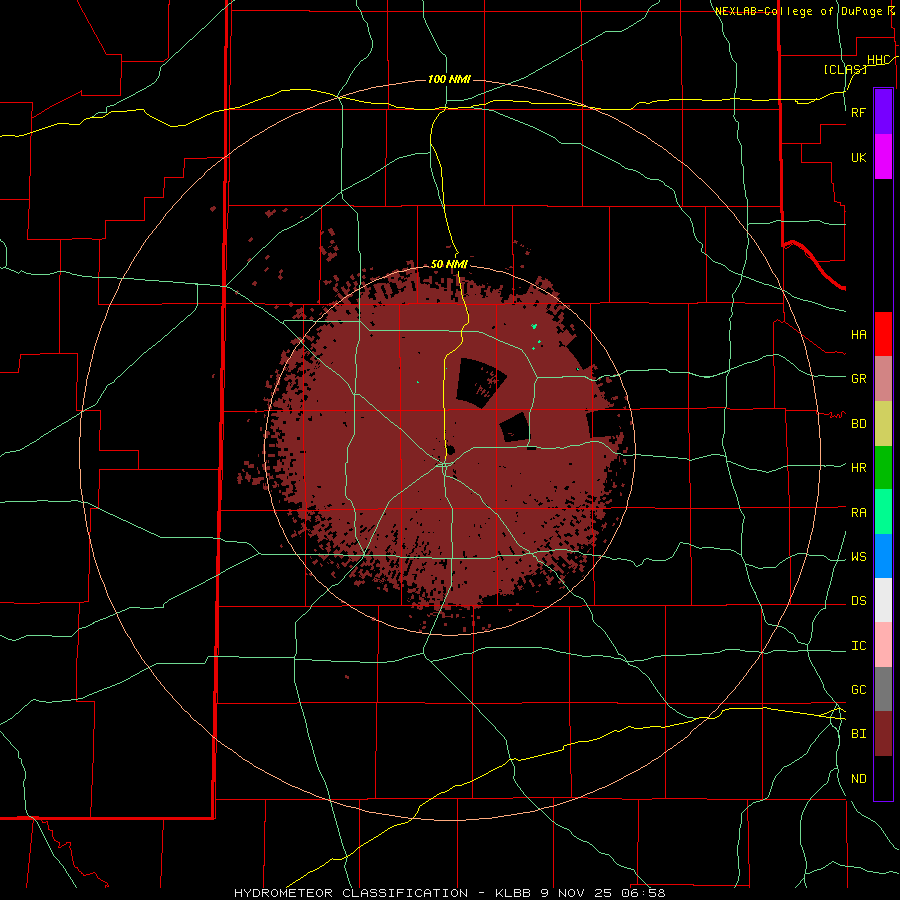Click the KLBB radar site identifier
Screen dimensions: 900x900
(514, 893)
